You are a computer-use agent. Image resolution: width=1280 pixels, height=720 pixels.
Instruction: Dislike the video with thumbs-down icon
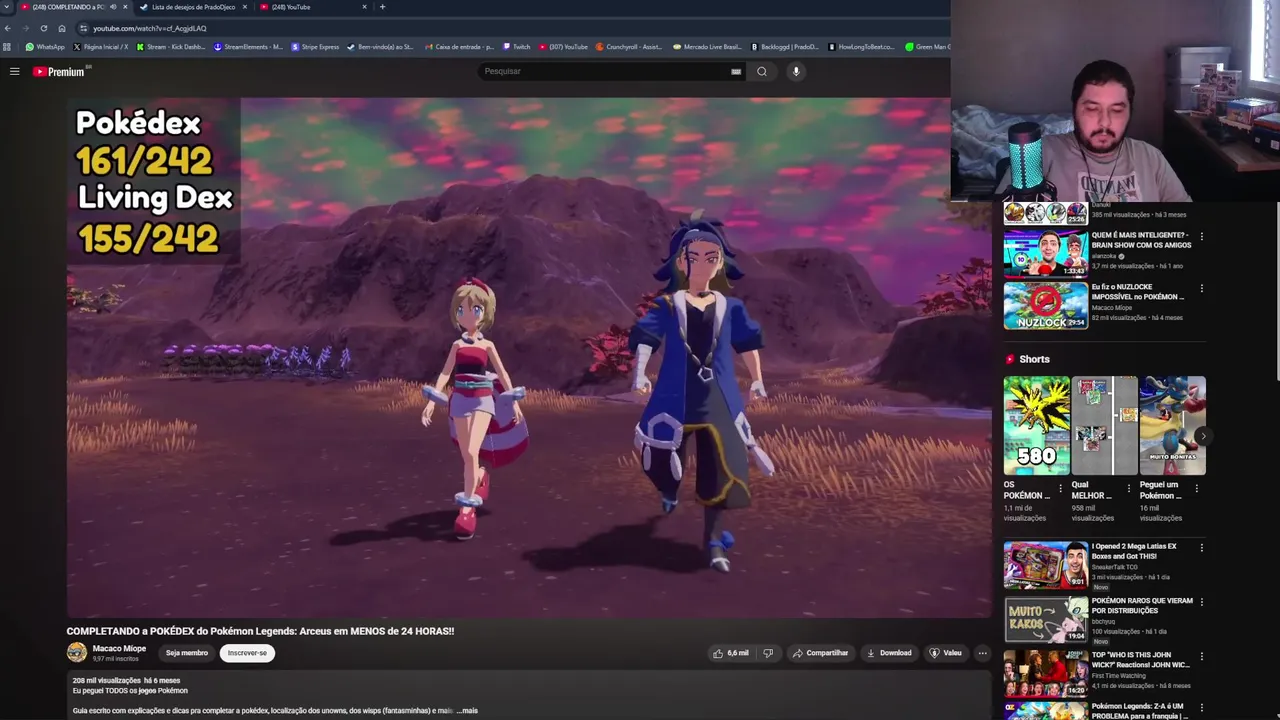pyautogui.click(x=768, y=653)
